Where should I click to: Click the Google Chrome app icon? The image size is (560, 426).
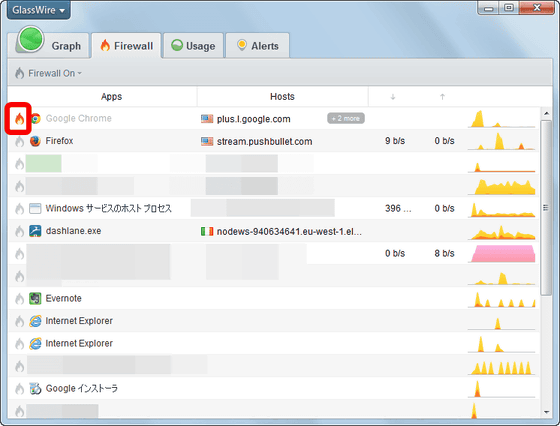point(35,119)
